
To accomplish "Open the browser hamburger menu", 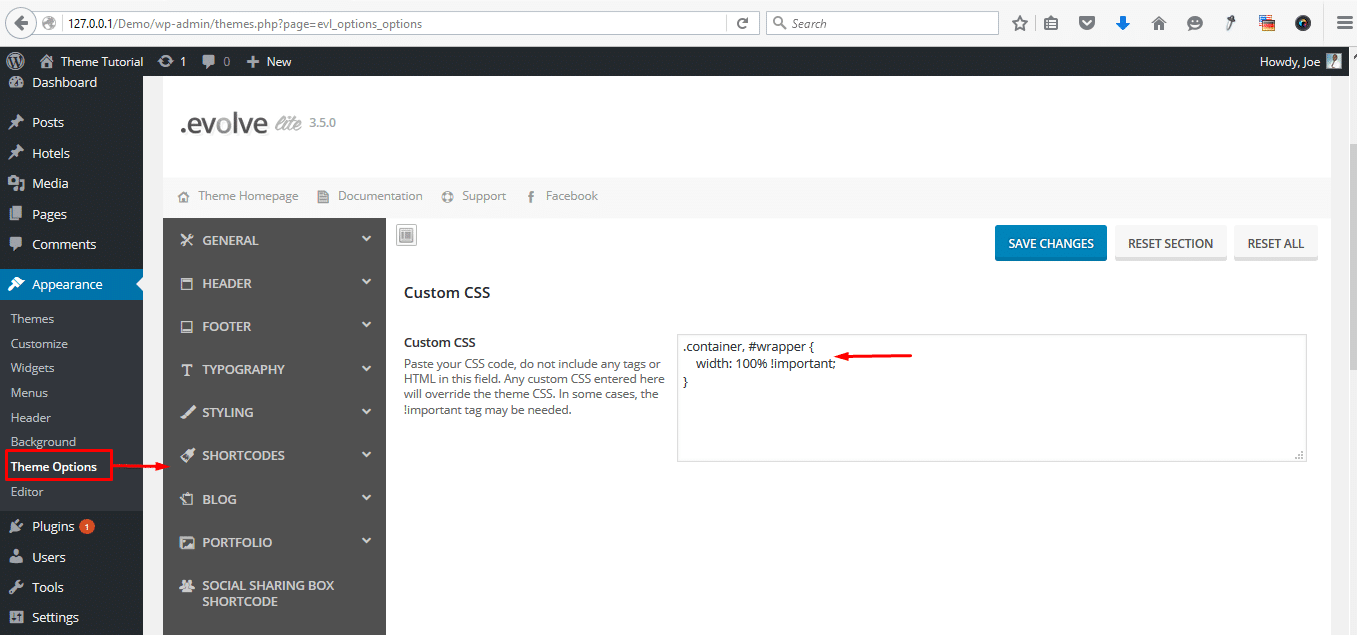I will pos(1344,23).
